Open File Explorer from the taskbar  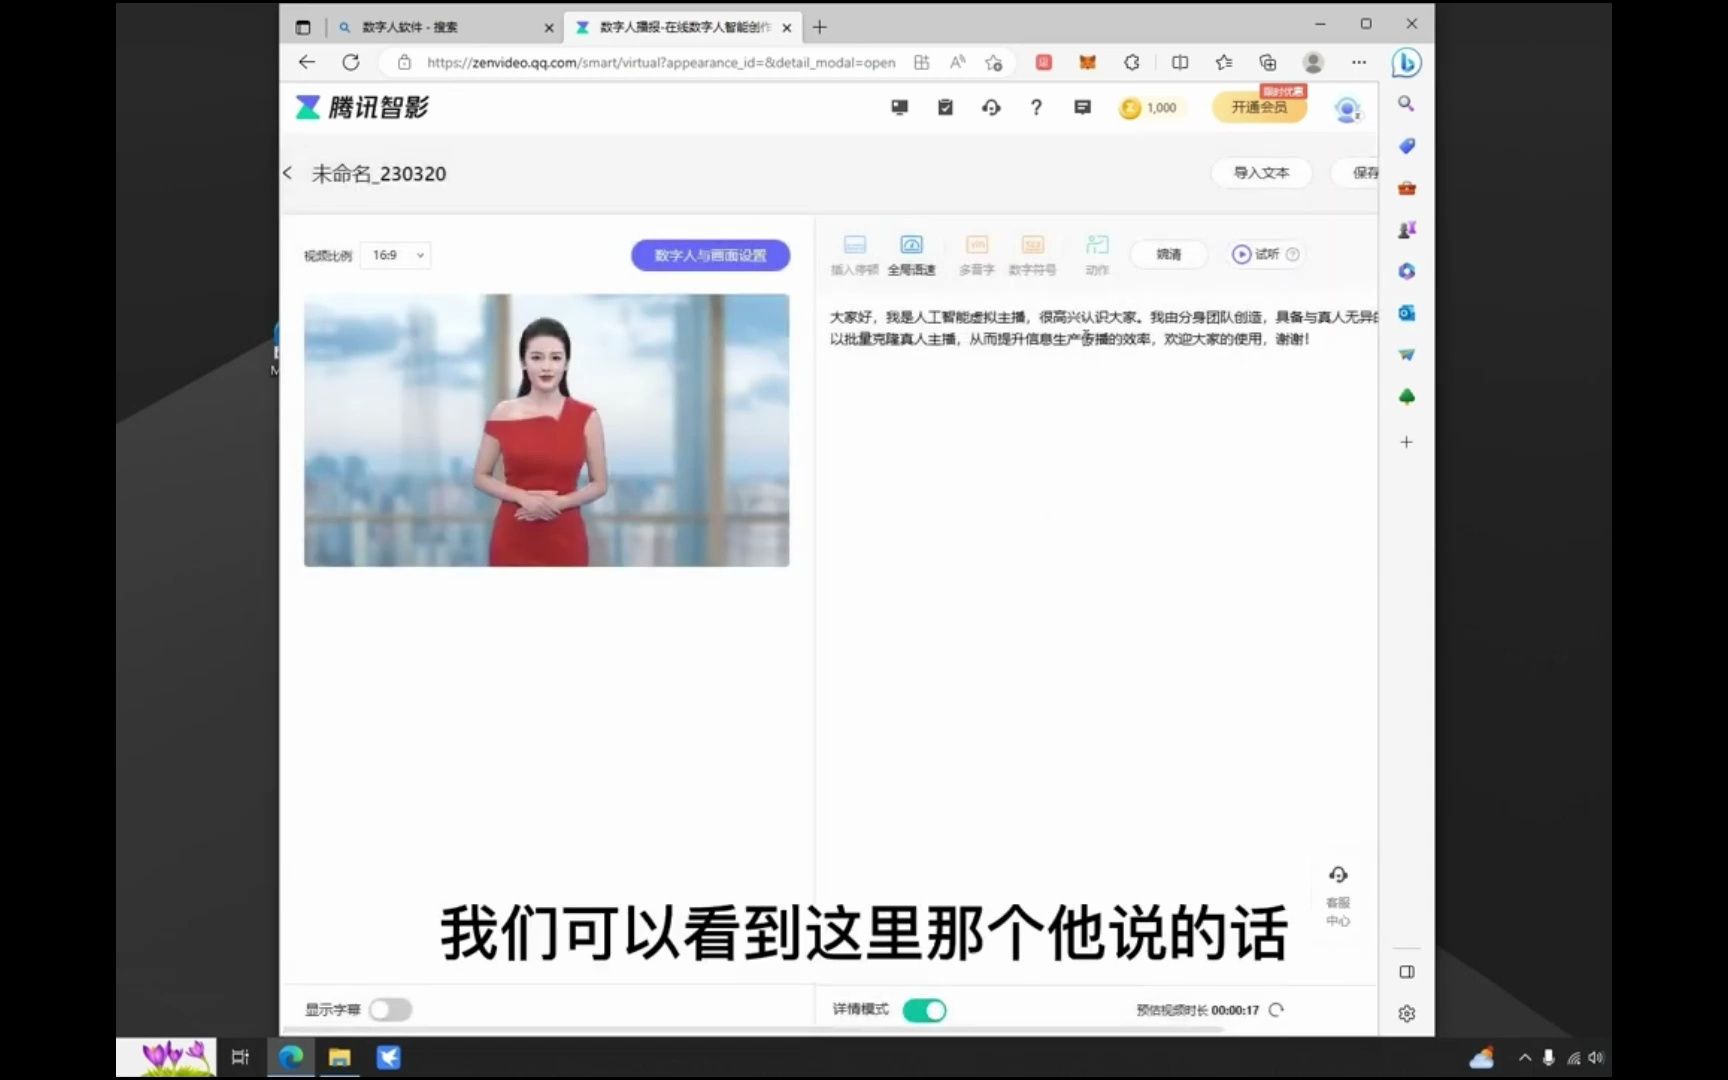340,1057
